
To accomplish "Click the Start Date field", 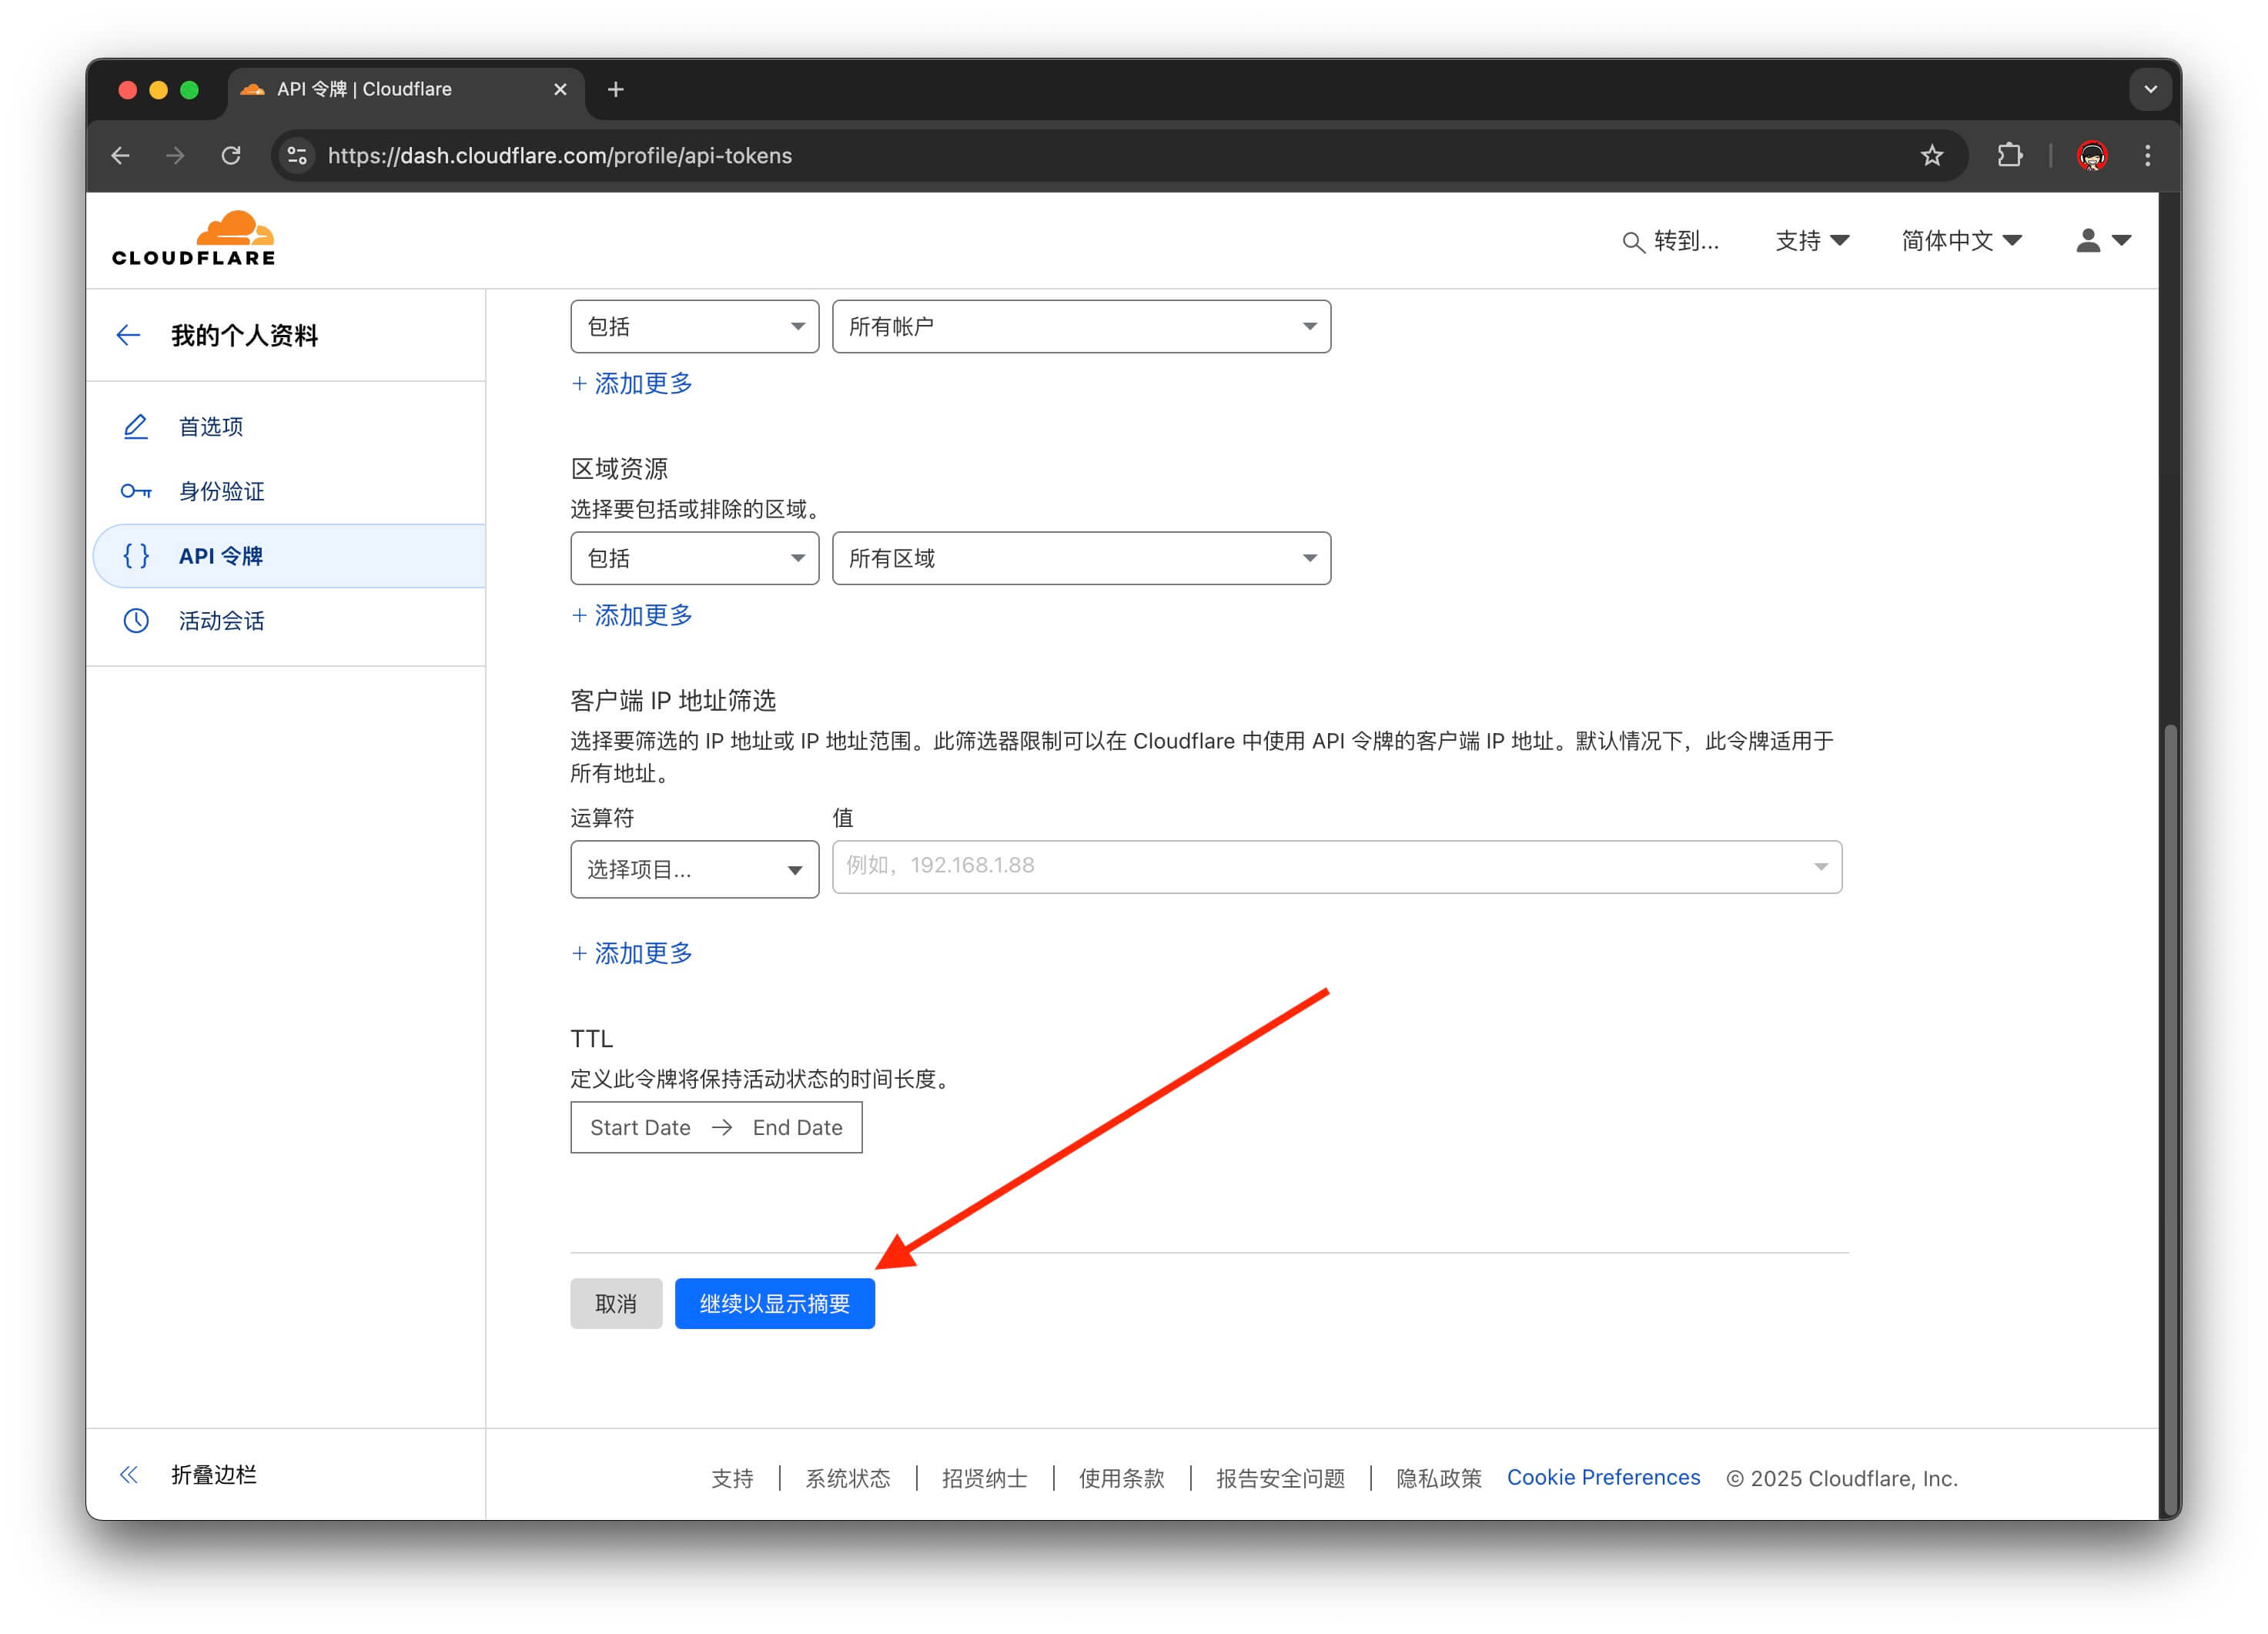I will coord(640,1128).
